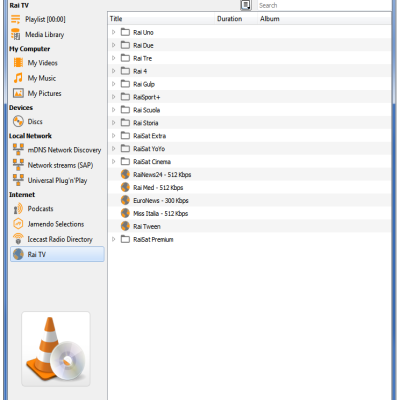Screen dimensions: 400x400
Task: Select 'mDNS Network Discovery' text
Action: point(64,150)
